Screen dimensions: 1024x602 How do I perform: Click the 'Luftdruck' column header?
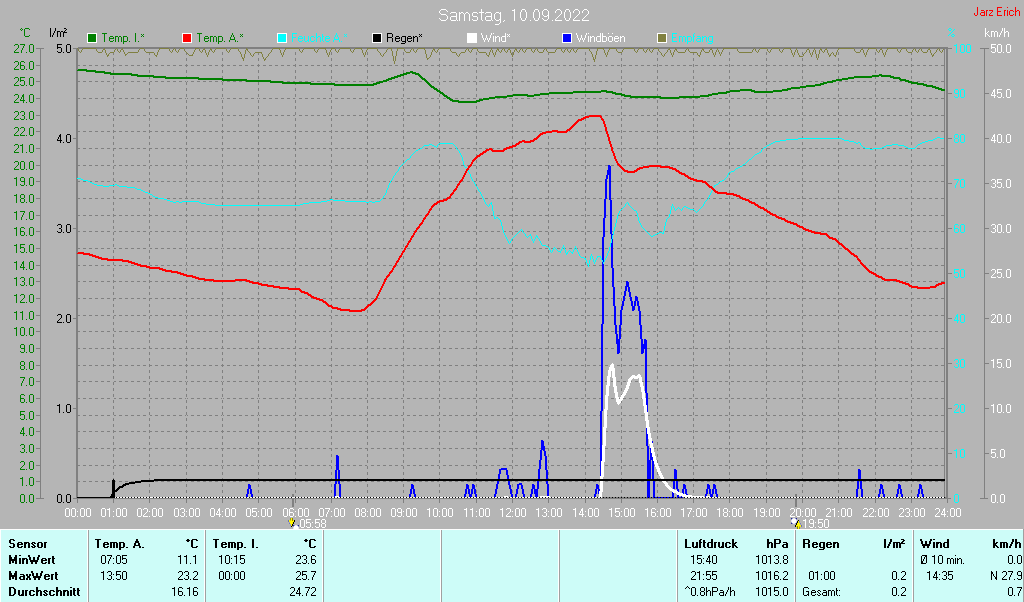[x=711, y=544]
